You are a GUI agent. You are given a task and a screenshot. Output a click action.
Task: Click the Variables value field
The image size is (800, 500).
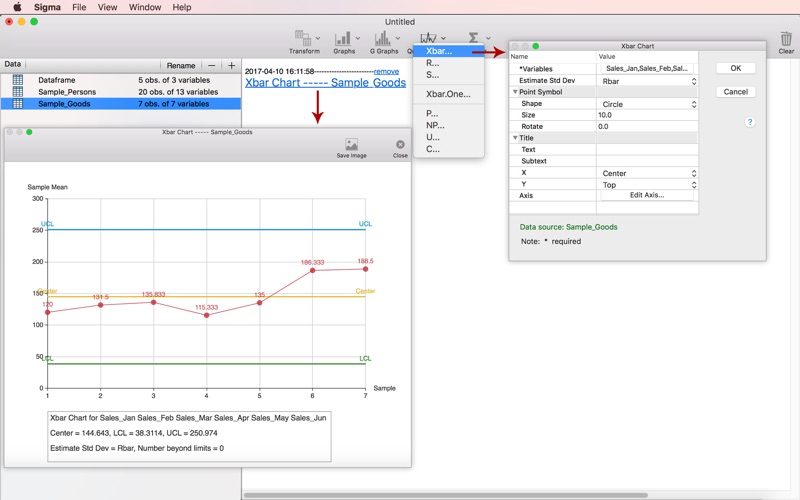(x=647, y=68)
